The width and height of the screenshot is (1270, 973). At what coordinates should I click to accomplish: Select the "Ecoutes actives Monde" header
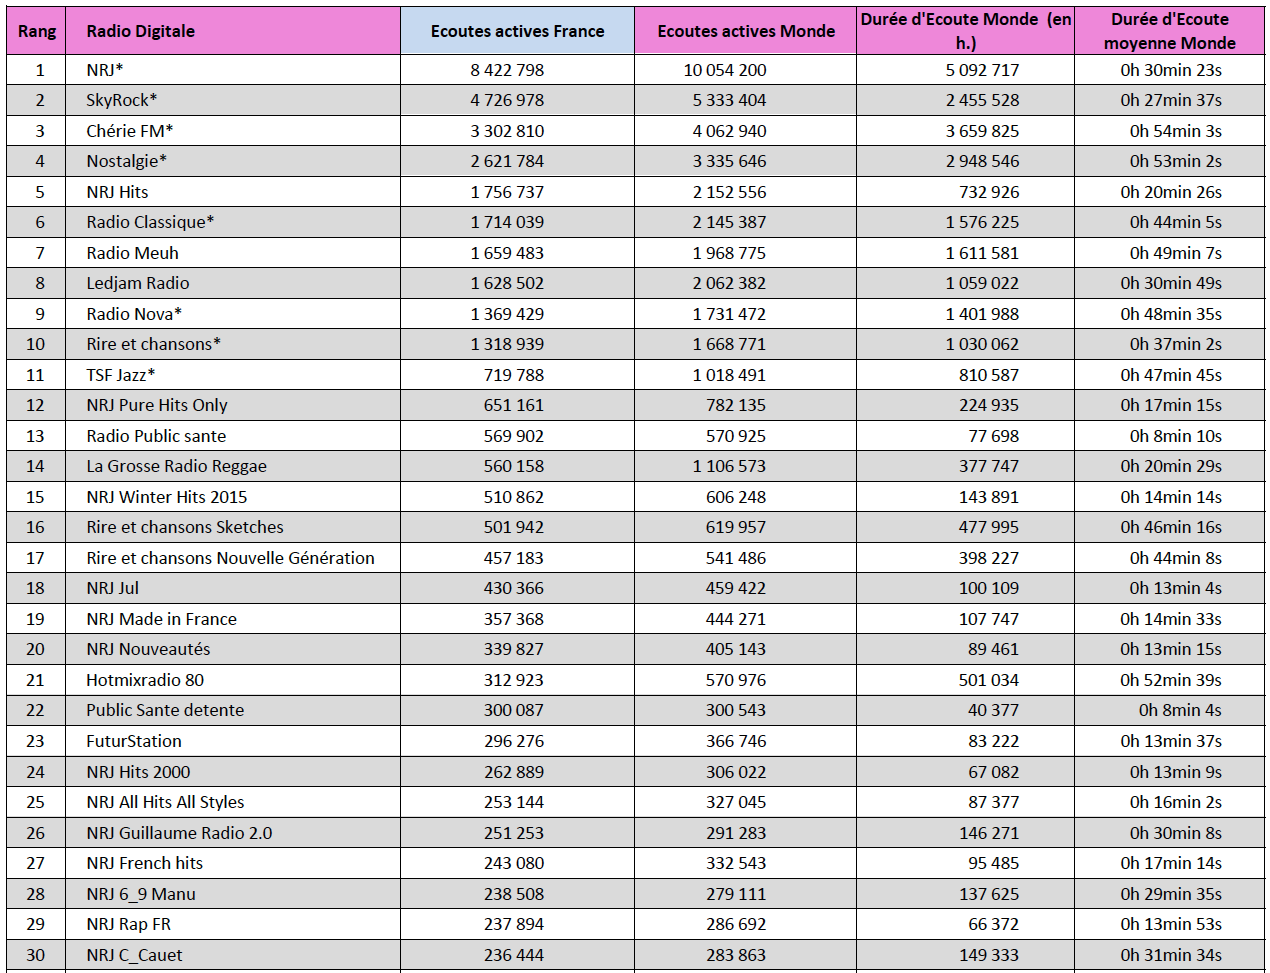[x=746, y=31]
